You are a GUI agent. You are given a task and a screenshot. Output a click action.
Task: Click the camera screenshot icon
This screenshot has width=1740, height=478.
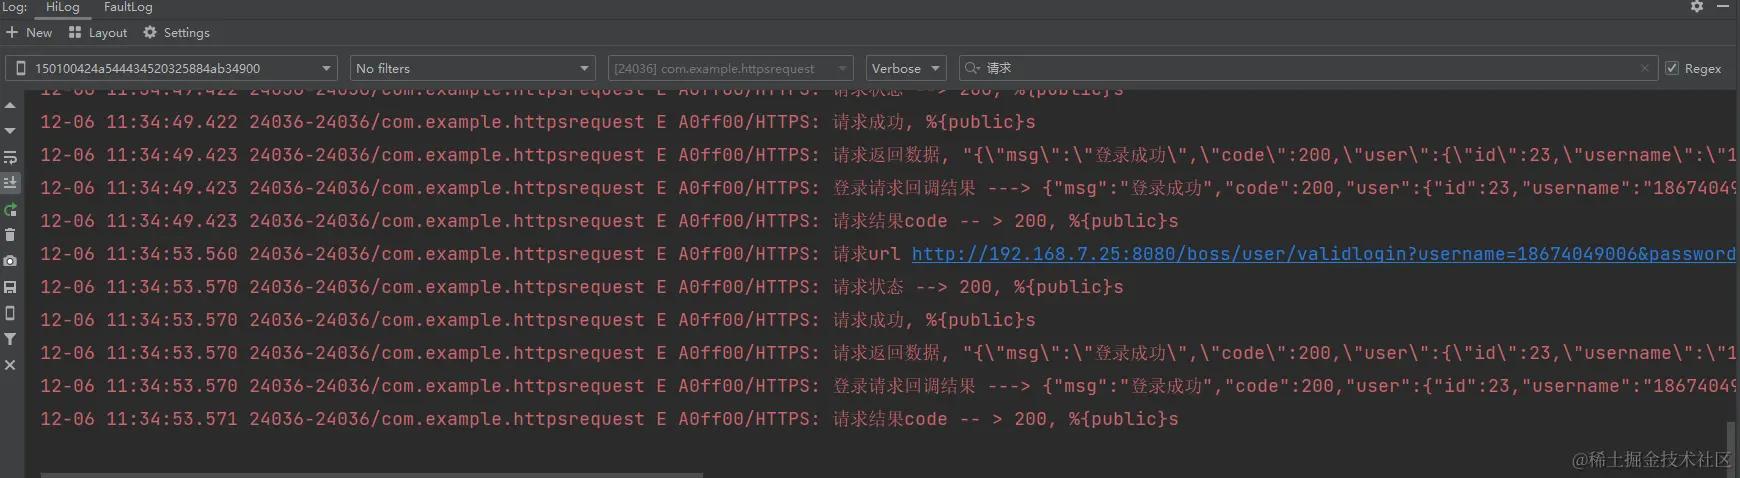(x=10, y=261)
